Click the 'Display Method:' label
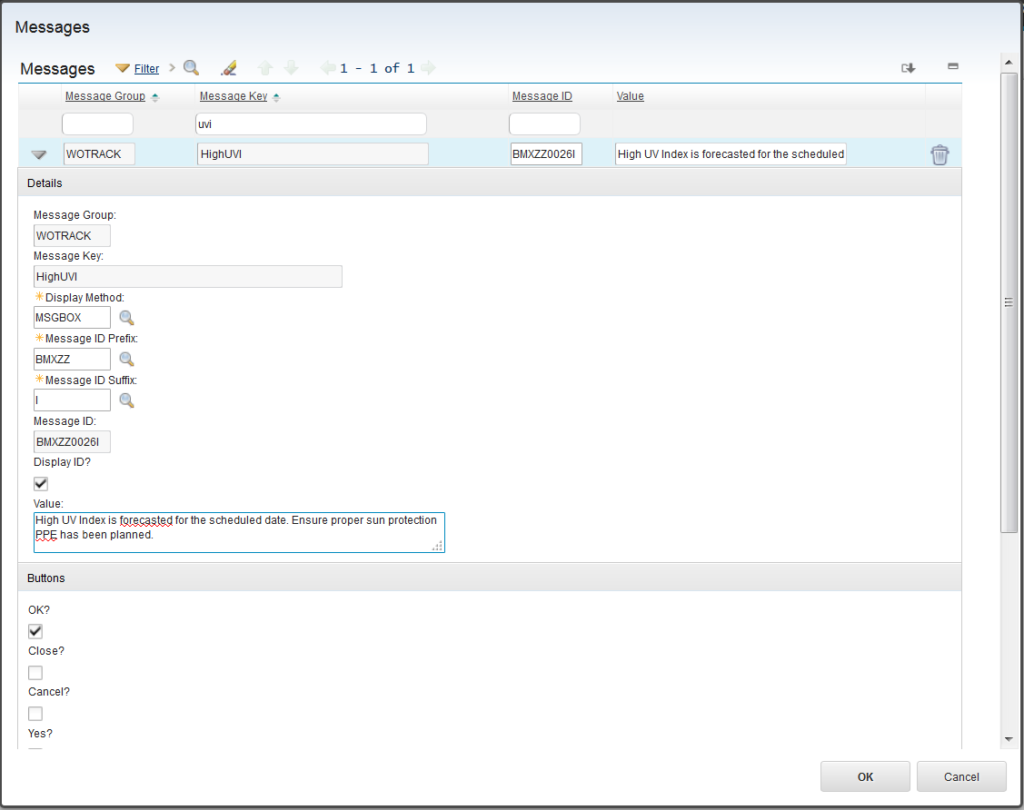The height and width of the screenshot is (810, 1024). [x=84, y=297]
